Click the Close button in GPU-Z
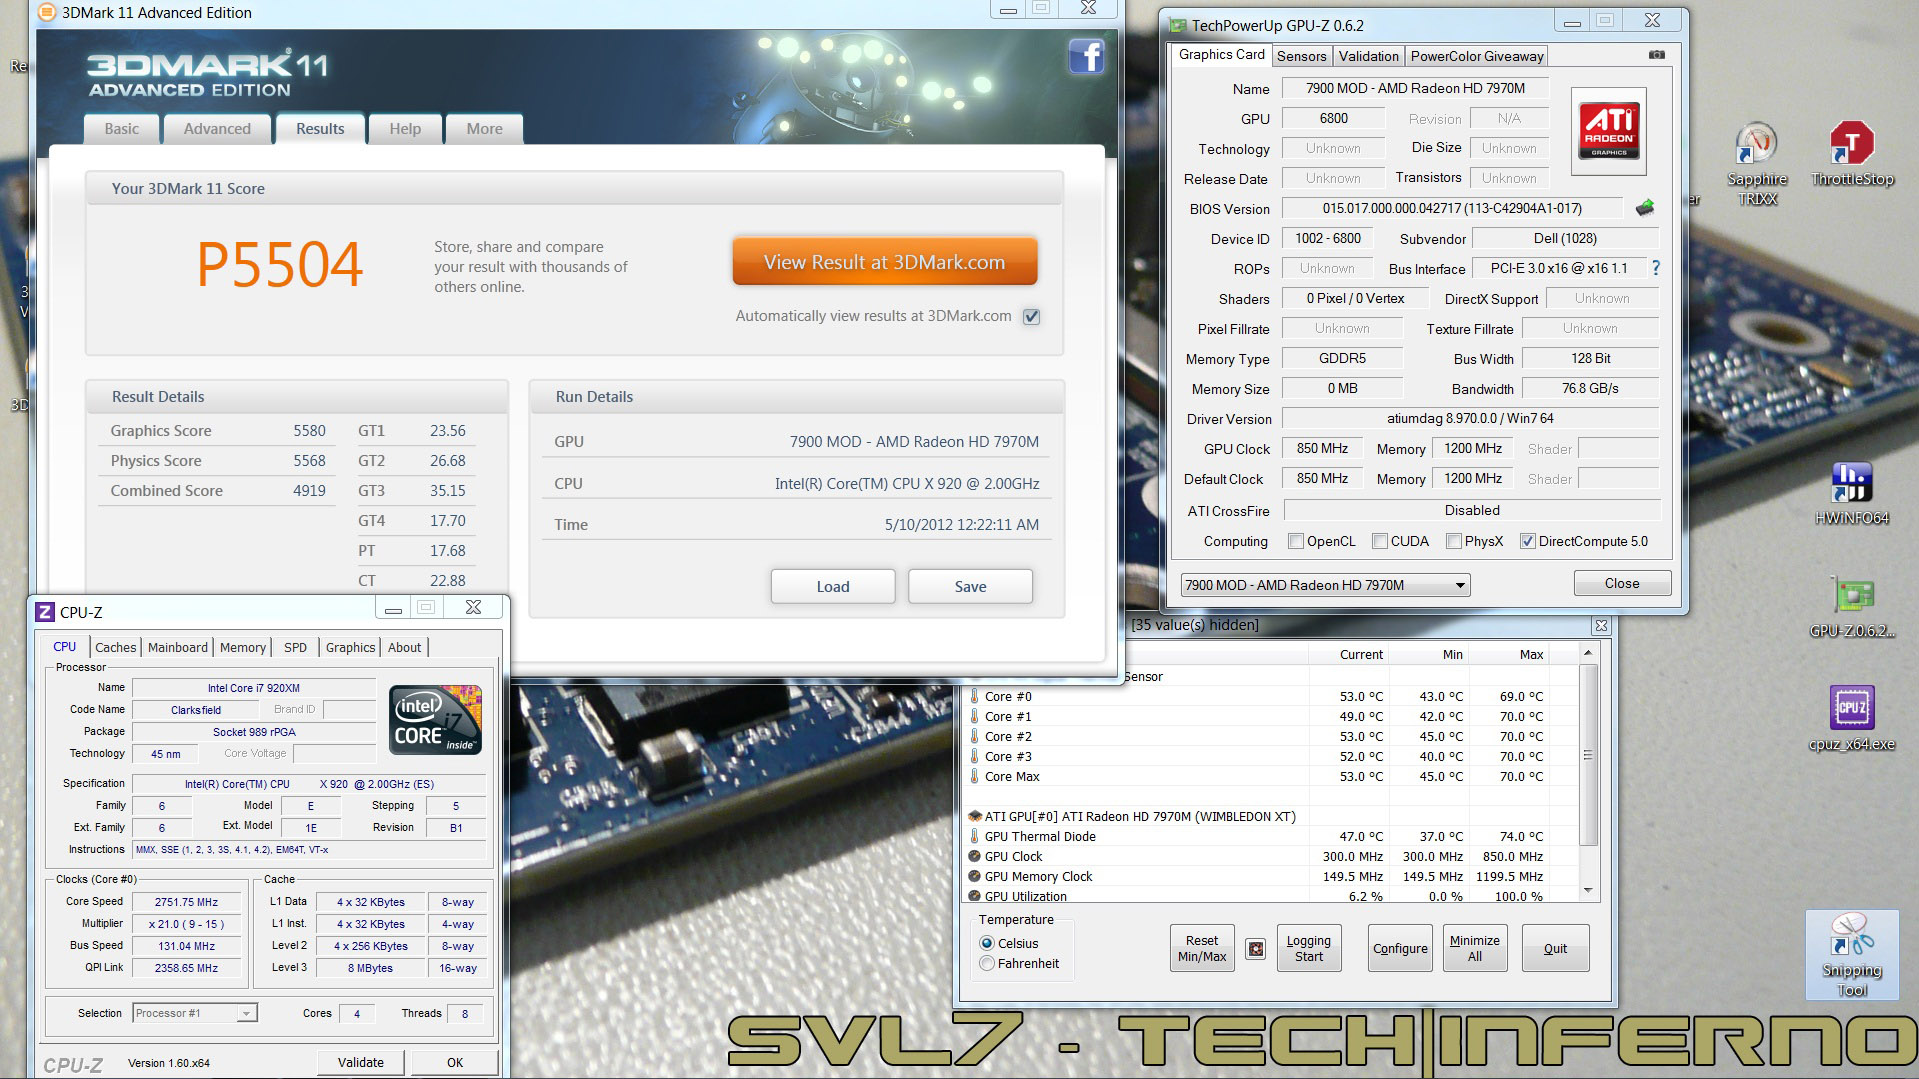Viewport: 1919px width, 1079px height. click(x=1622, y=583)
